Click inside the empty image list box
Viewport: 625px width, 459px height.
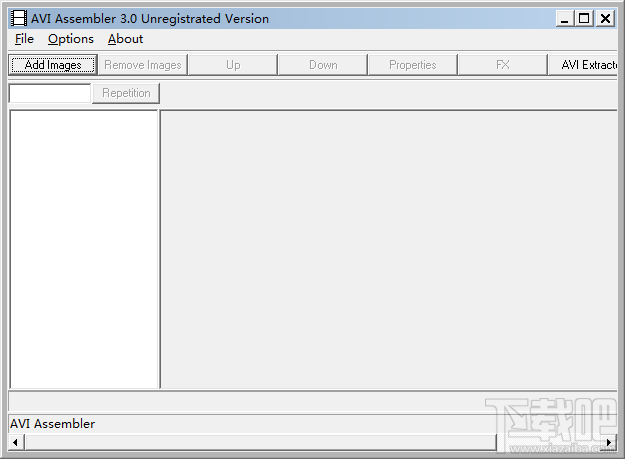(84, 249)
